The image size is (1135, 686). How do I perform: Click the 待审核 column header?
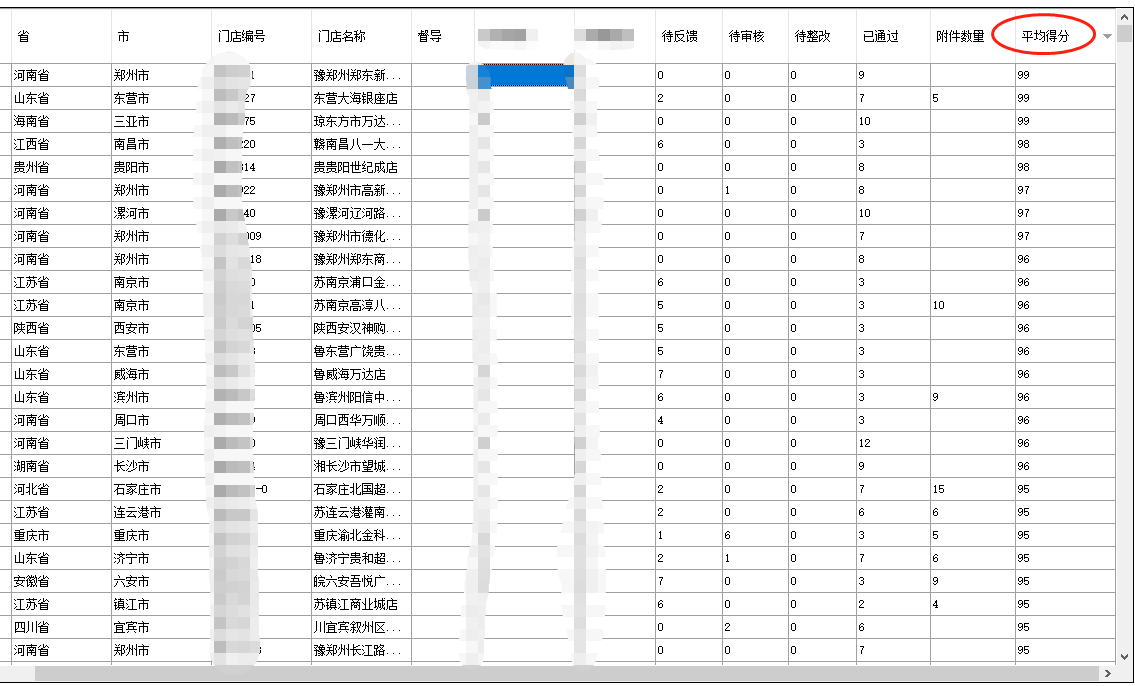click(746, 37)
